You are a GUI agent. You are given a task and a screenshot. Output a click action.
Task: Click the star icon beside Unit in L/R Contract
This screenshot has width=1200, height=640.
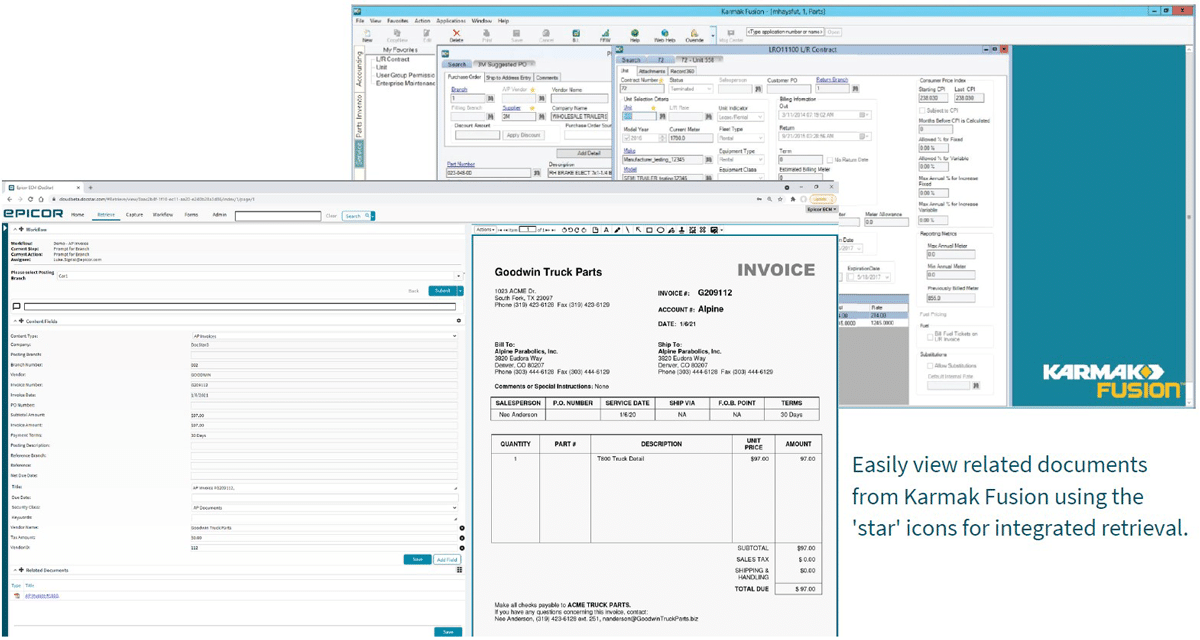pos(653,107)
